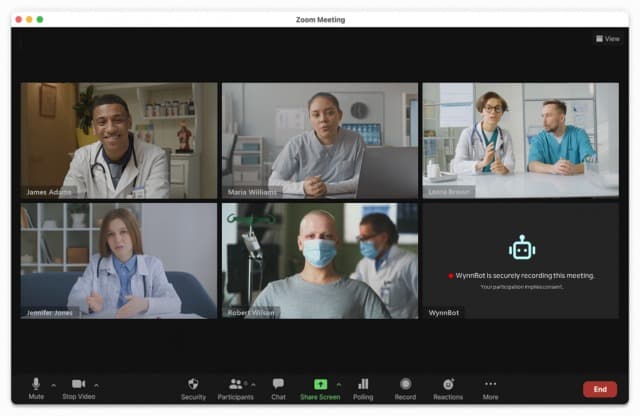640x416 pixels.
Task: Select Maria Williams video tile
Action: click(320, 140)
